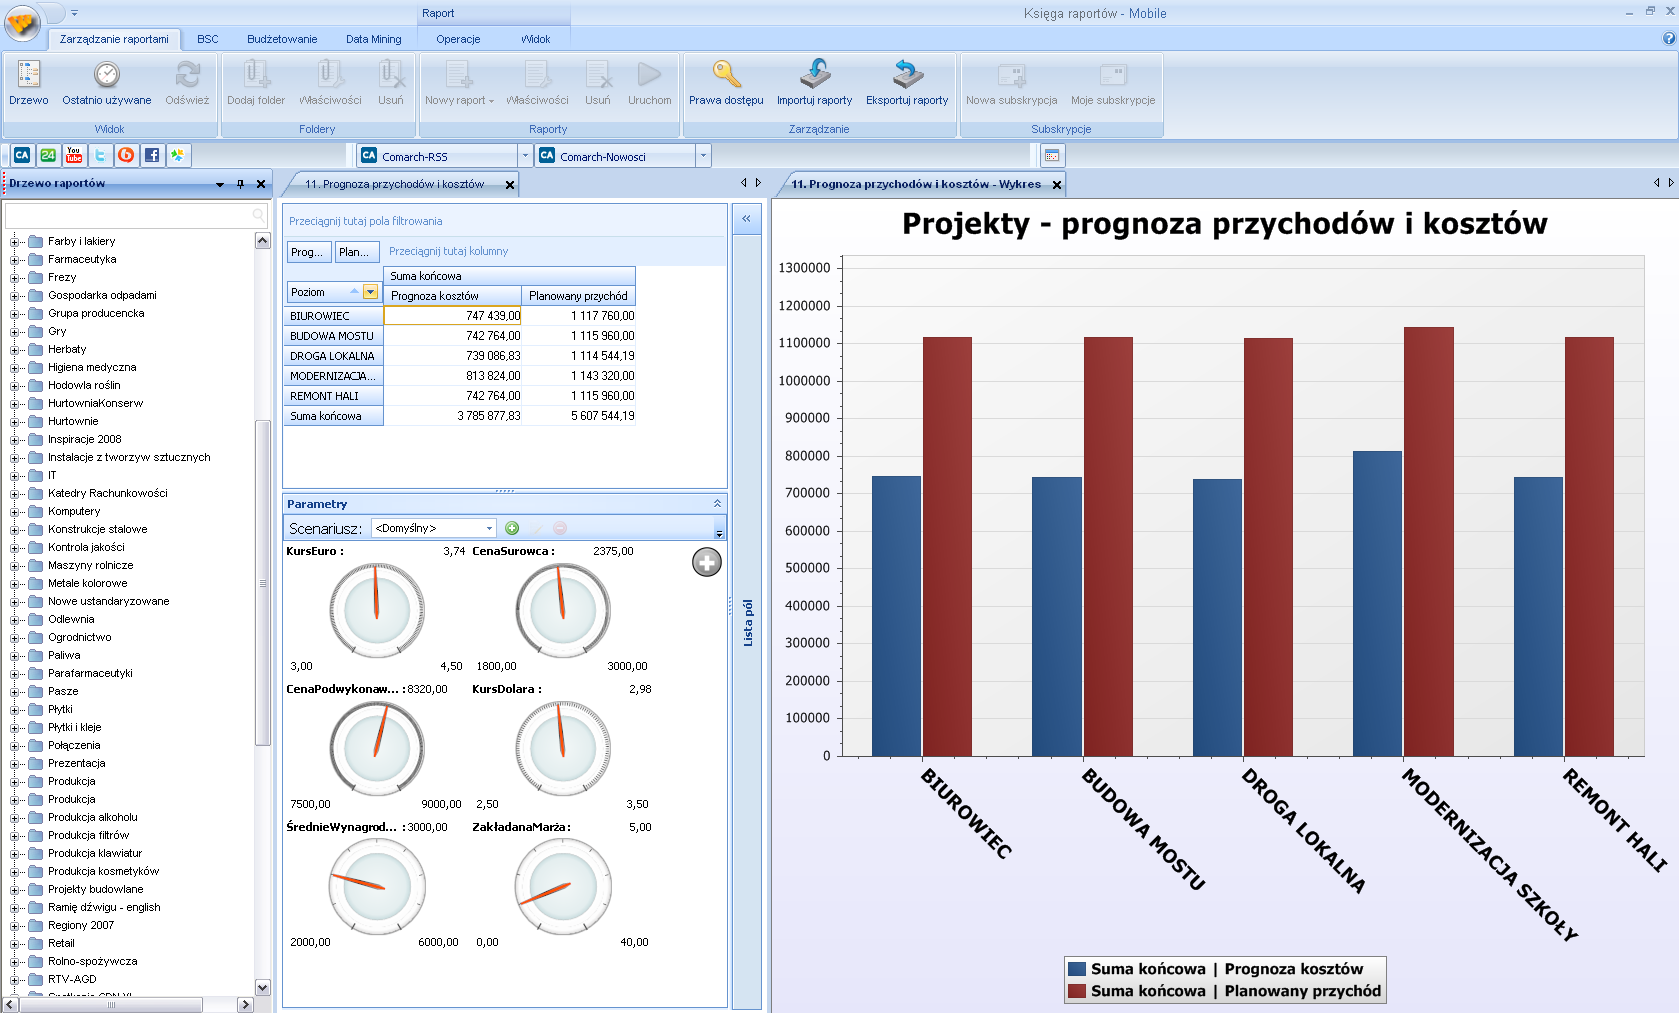This screenshot has height=1013, width=1679.
Task: Open Prawa dostępu access rights
Action: pos(726,82)
